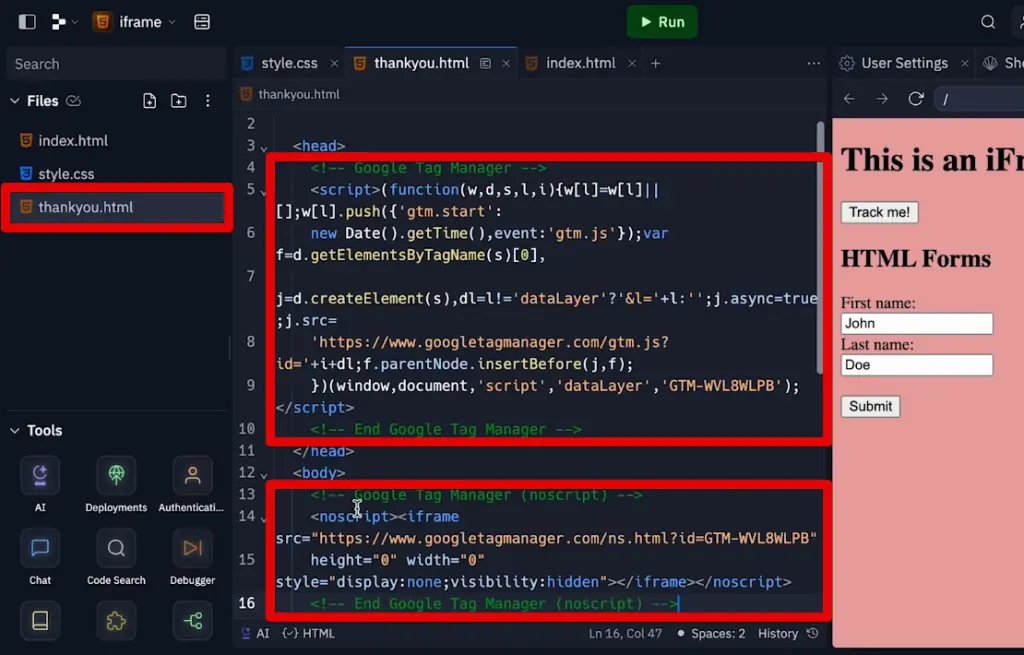
Task: Refresh the webview preview
Action: [915, 98]
